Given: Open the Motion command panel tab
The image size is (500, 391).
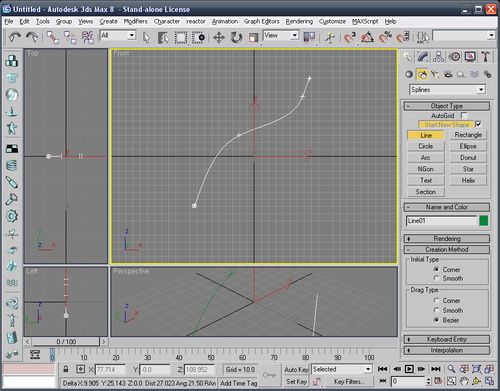Looking at the screenshot, I should [455, 57].
